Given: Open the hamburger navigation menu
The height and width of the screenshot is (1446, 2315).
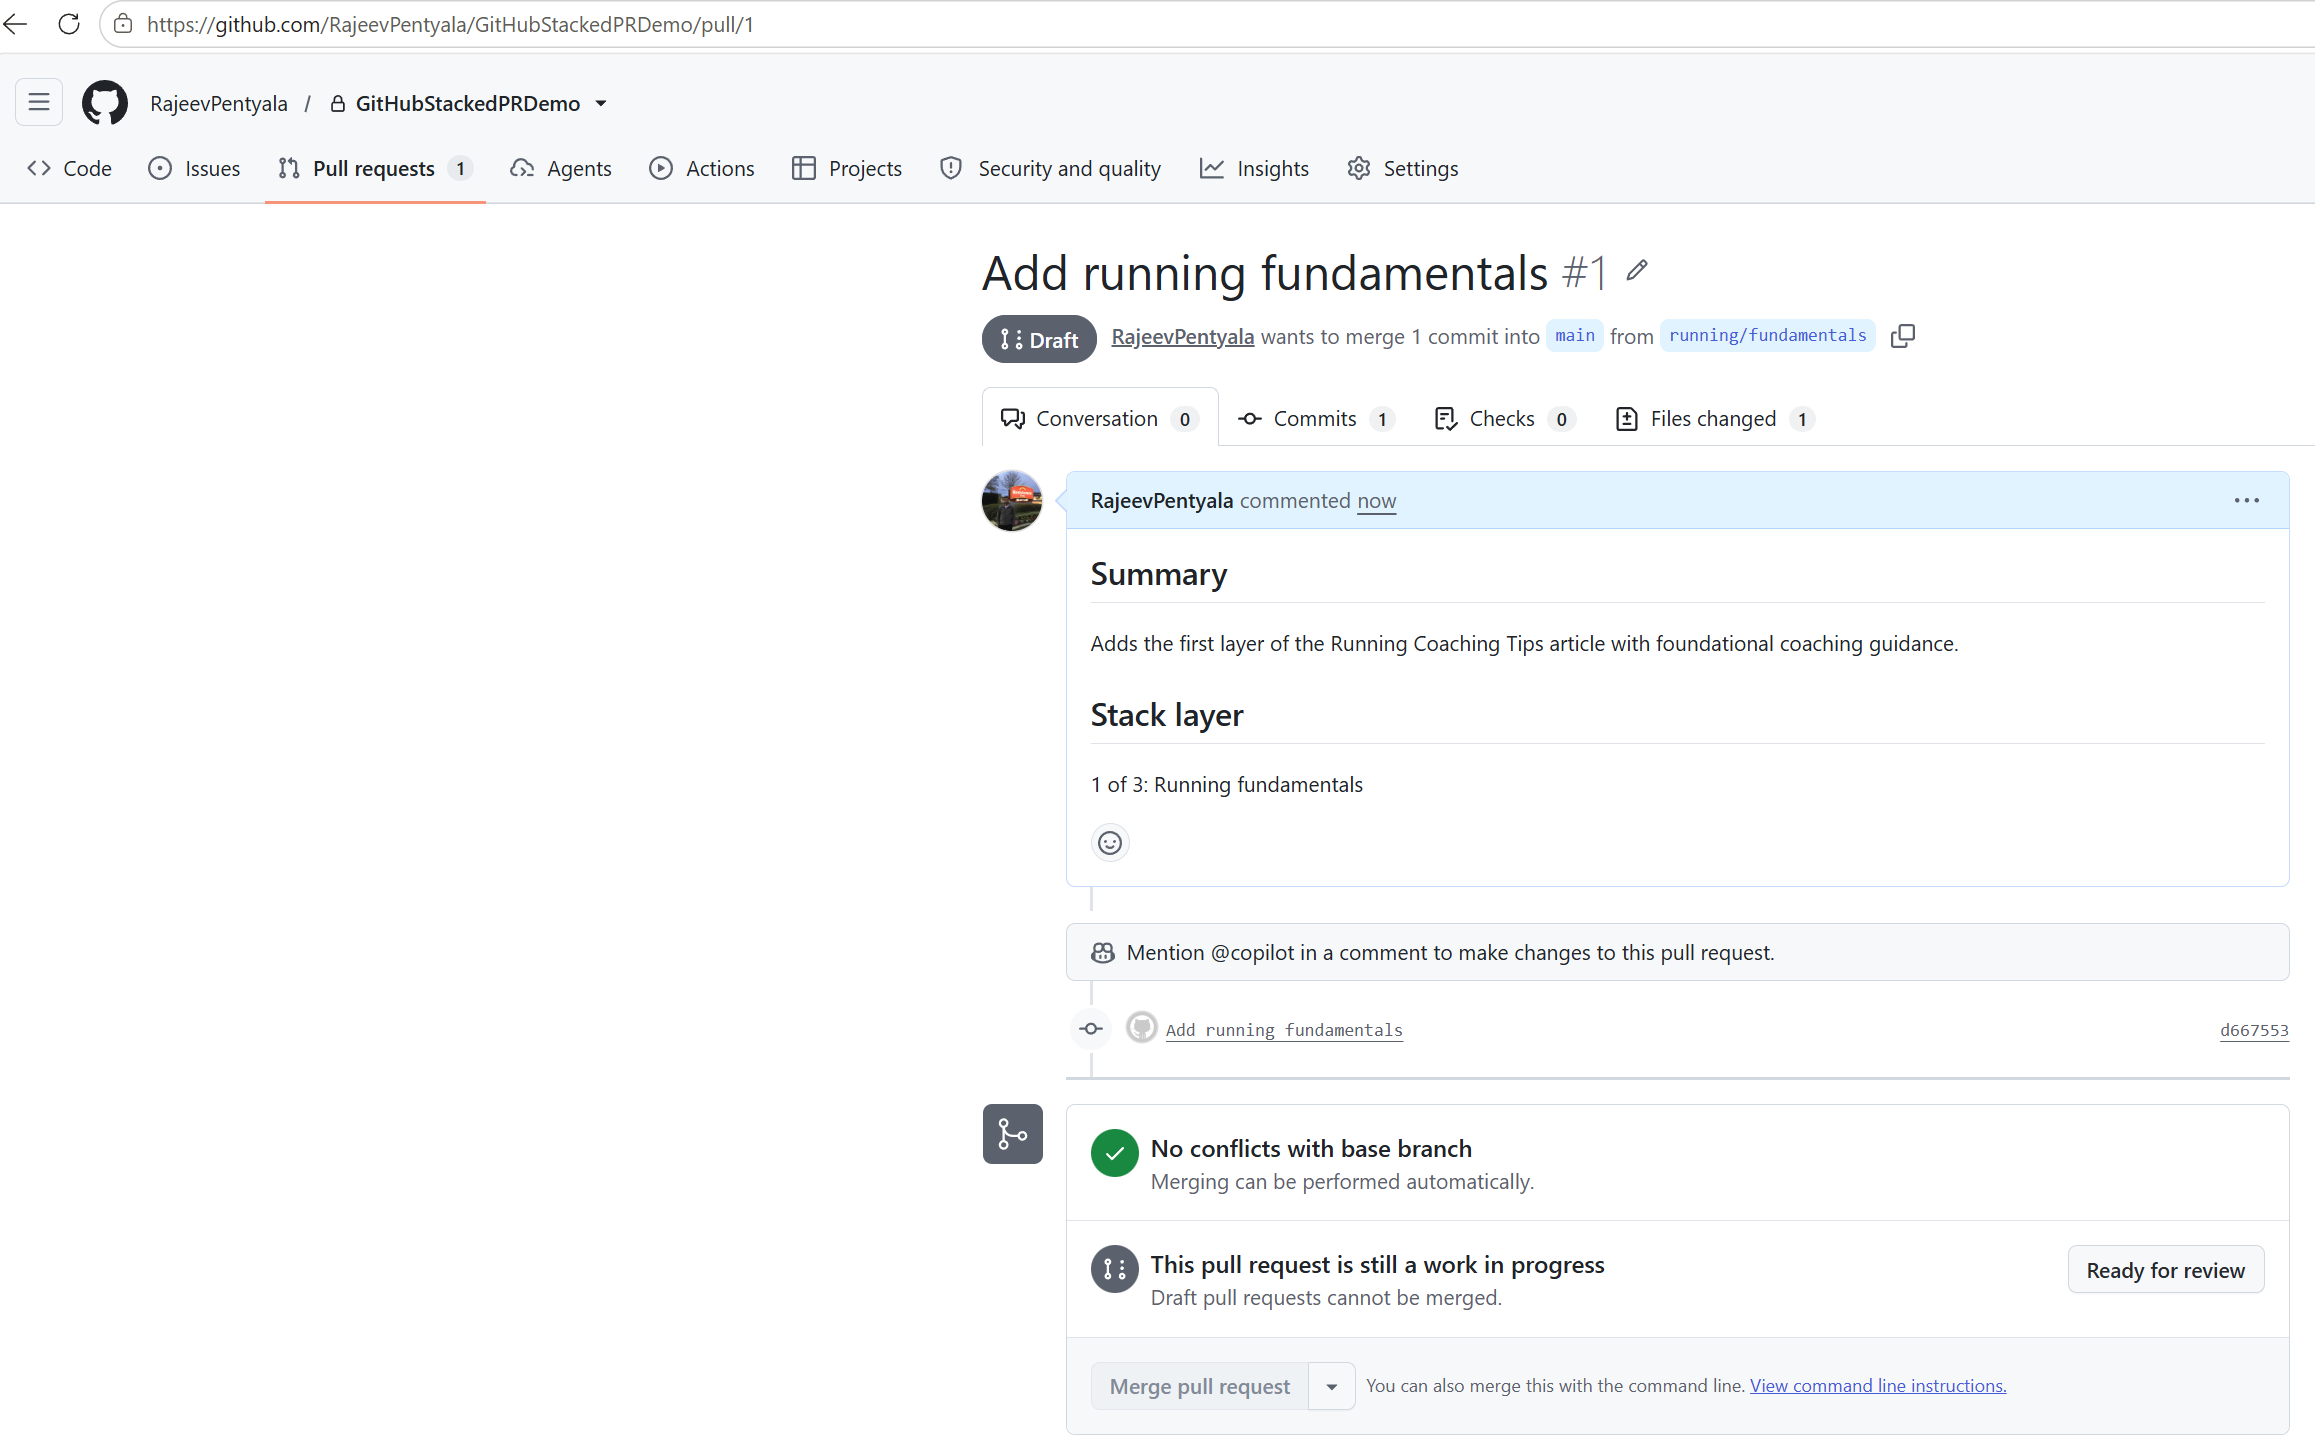Looking at the screenshot, I should click(x=39, y=102).
